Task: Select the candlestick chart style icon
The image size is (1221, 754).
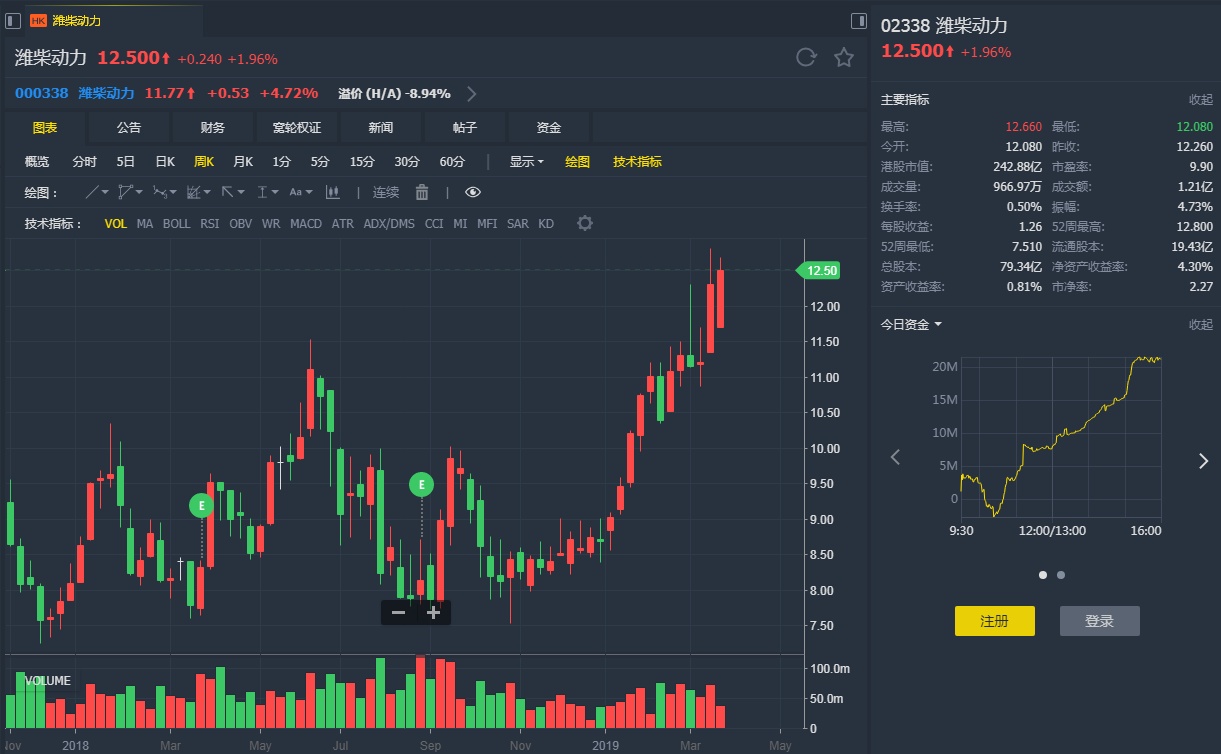Action: pyautogui.click(x=332, y=192)
